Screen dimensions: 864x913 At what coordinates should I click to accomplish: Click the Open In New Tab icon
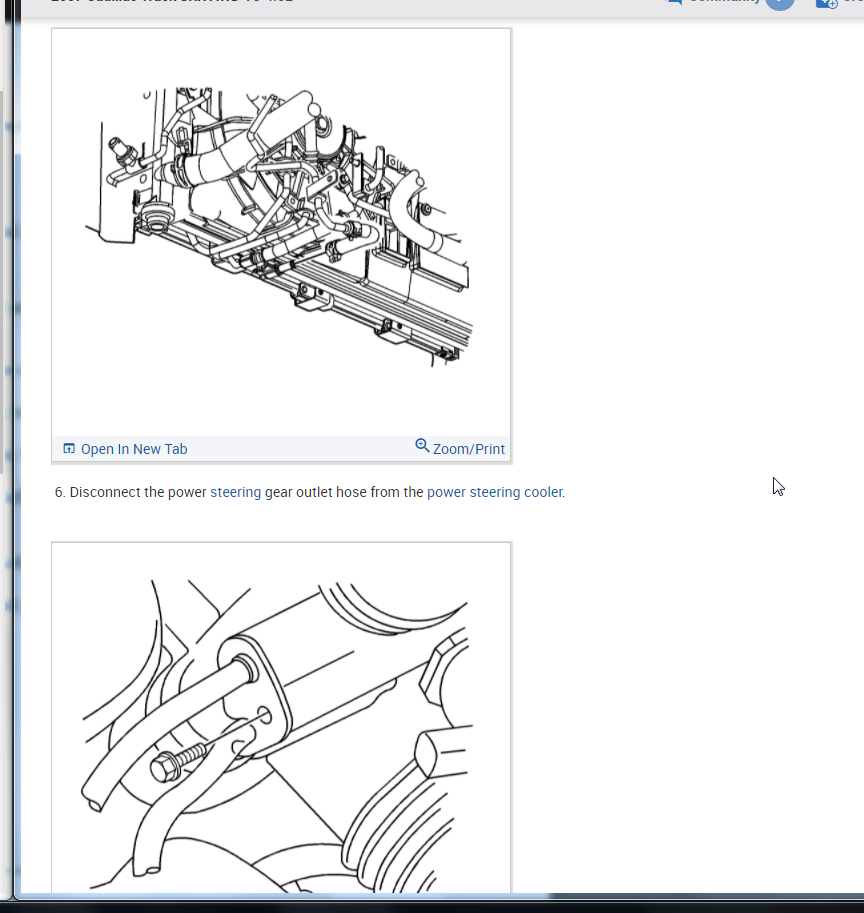(x=69, y=448)
